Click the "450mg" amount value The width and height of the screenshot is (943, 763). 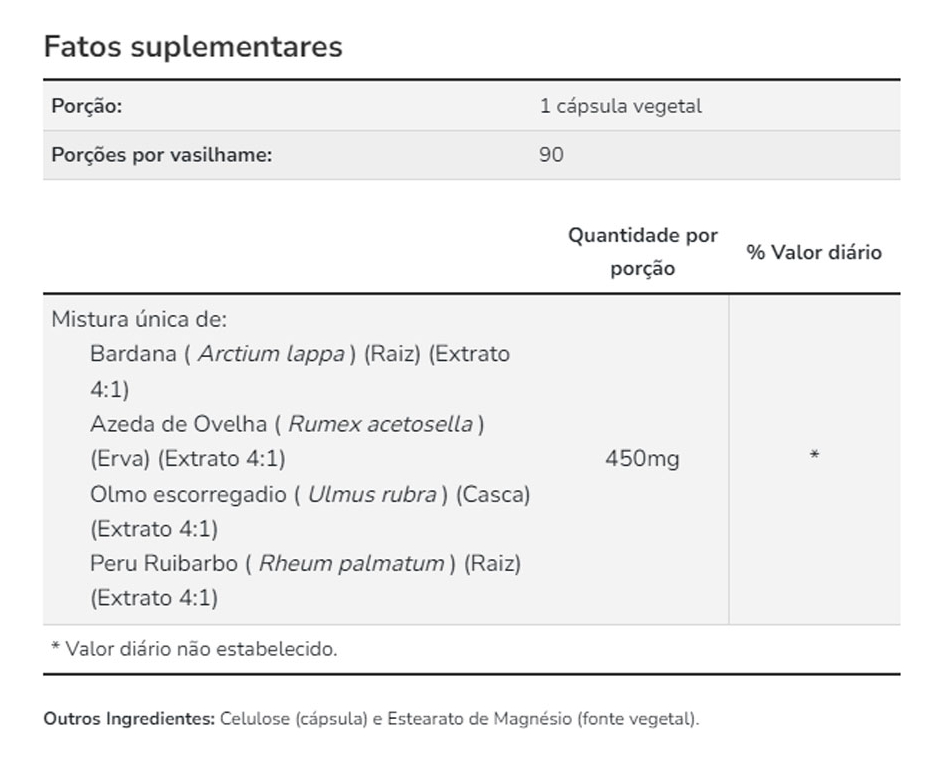(x=642, y=459)
